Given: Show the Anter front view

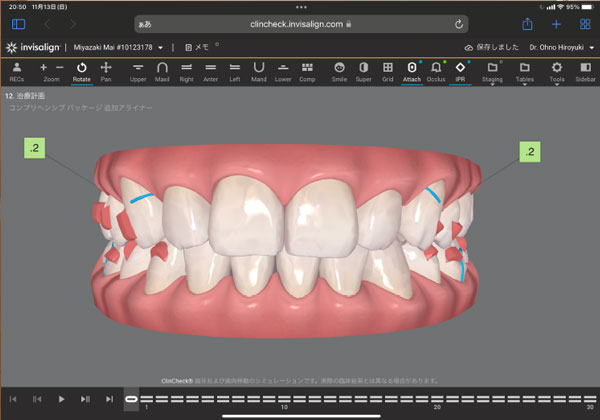Looking at the screenshot, I should (x=210, y=72).
